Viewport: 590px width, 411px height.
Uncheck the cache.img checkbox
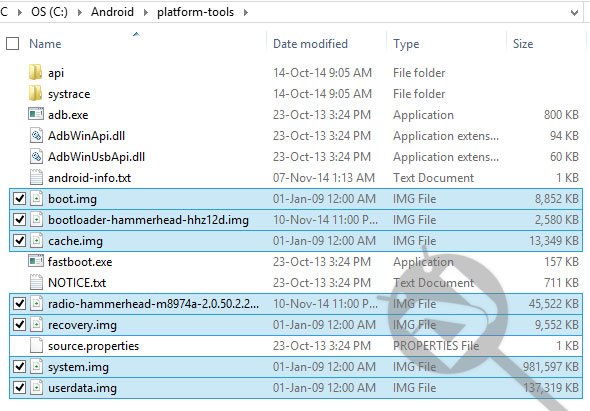coord(19,241)
